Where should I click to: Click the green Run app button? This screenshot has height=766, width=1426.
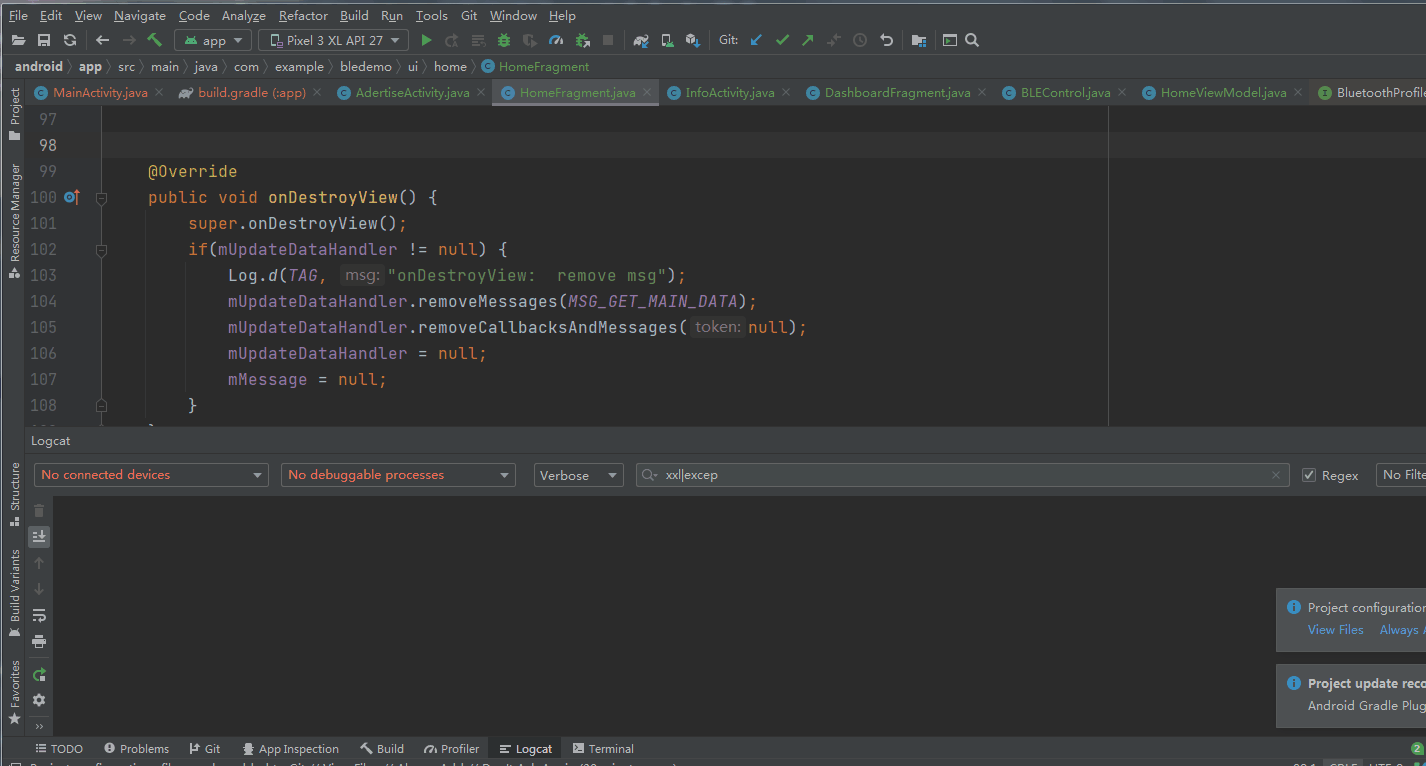pos(426,40)
